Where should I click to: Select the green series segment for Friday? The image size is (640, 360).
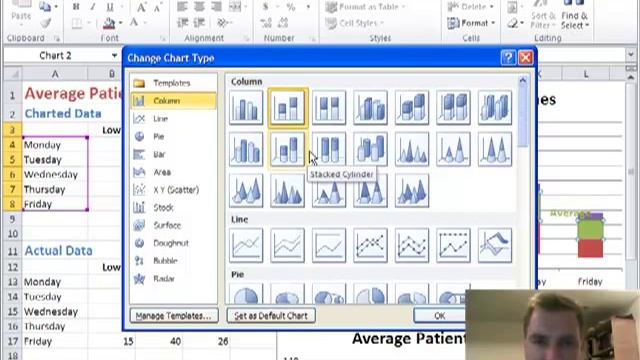click(590, 230)
